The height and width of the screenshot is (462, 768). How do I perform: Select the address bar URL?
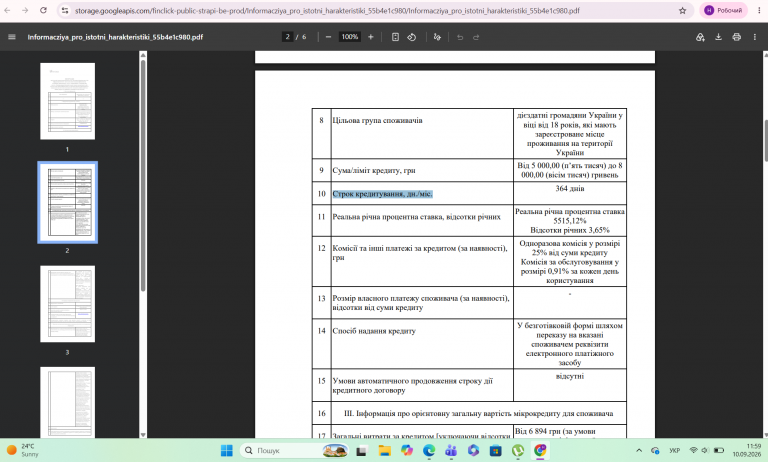tap(327, 10)
